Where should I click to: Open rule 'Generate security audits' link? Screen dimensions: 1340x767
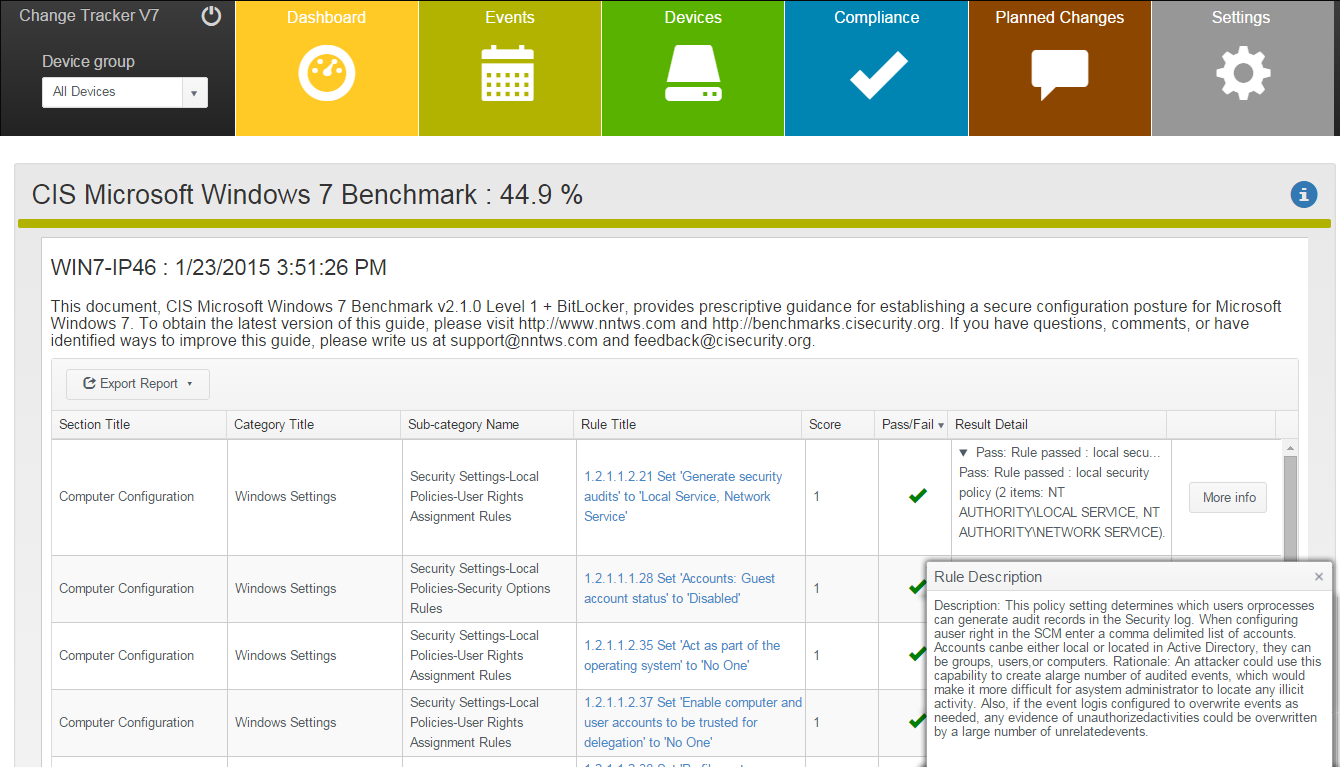[x=684, y=496]
